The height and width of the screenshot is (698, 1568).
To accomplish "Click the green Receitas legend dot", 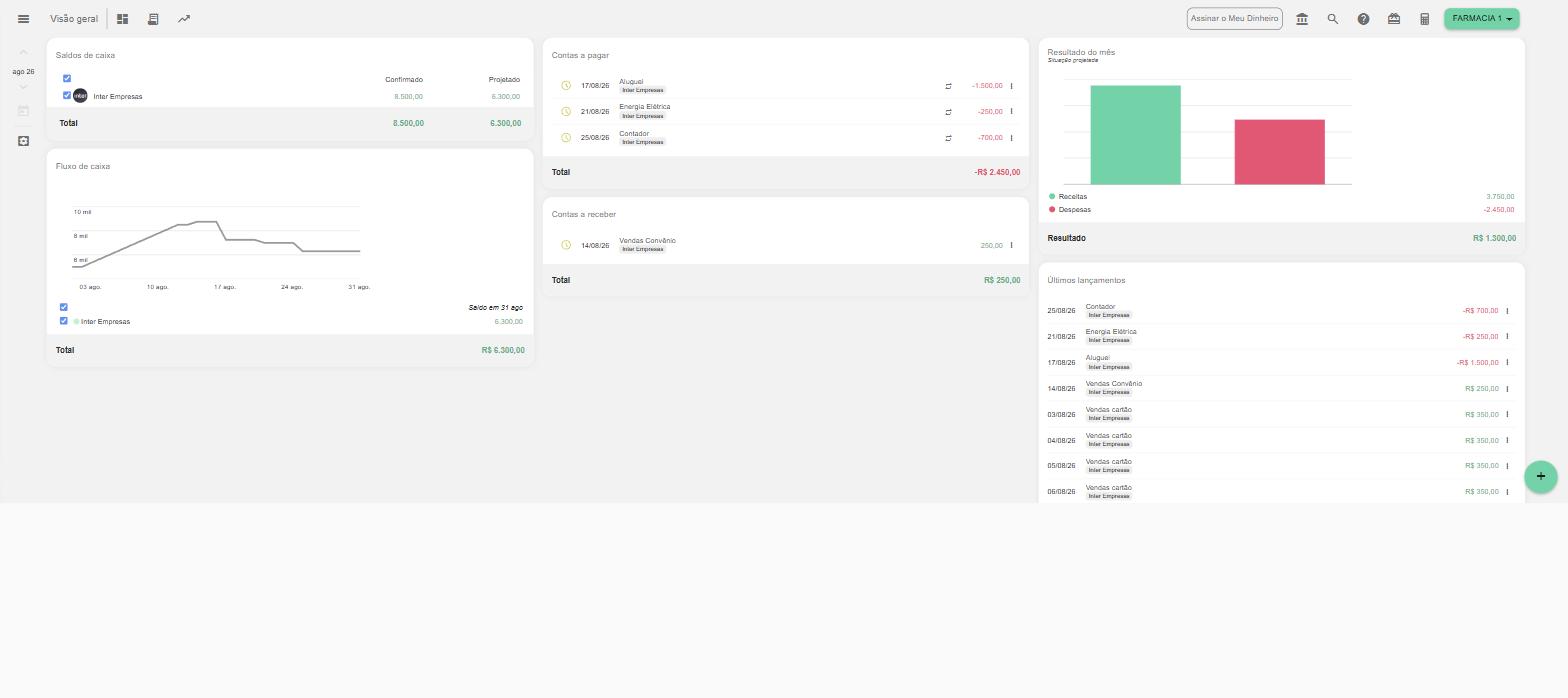I will pos(1052,196).
